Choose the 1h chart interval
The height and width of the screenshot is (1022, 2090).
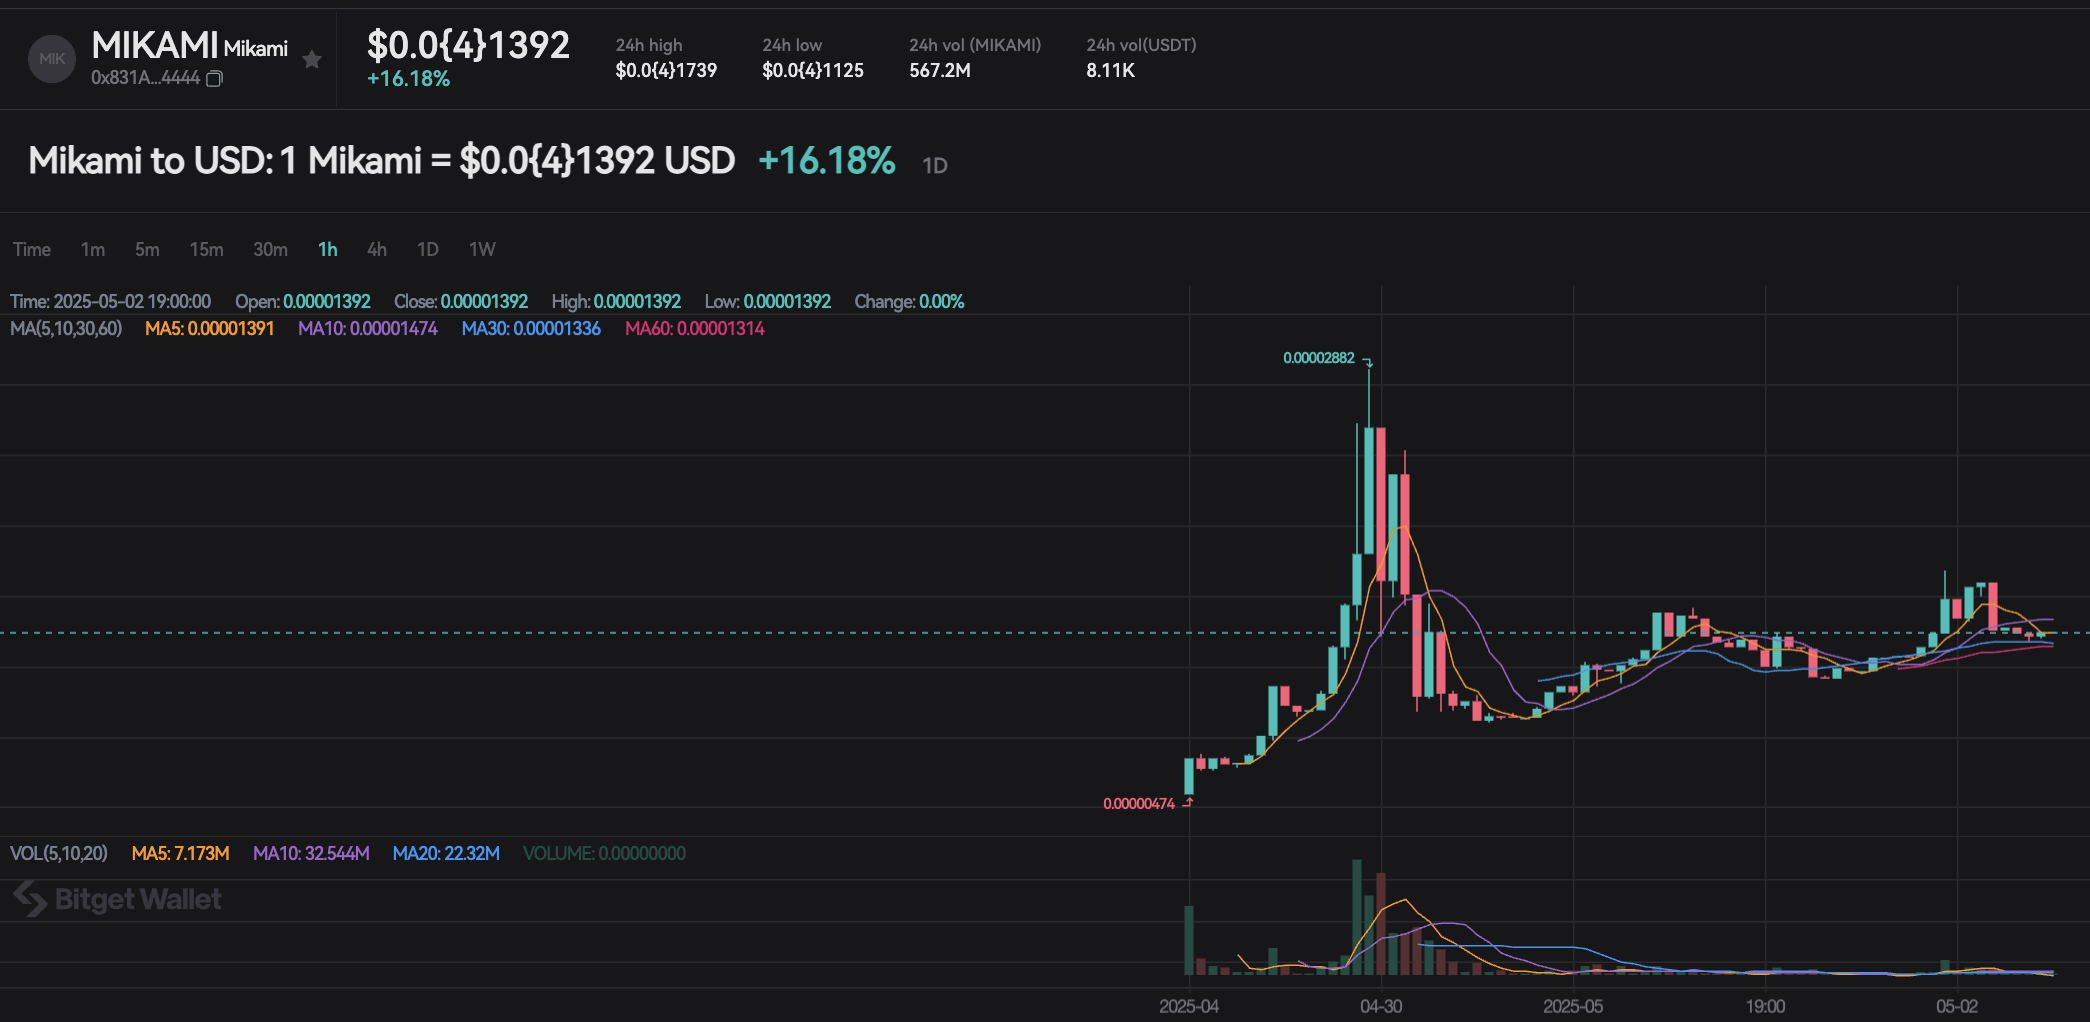point(328,249)
